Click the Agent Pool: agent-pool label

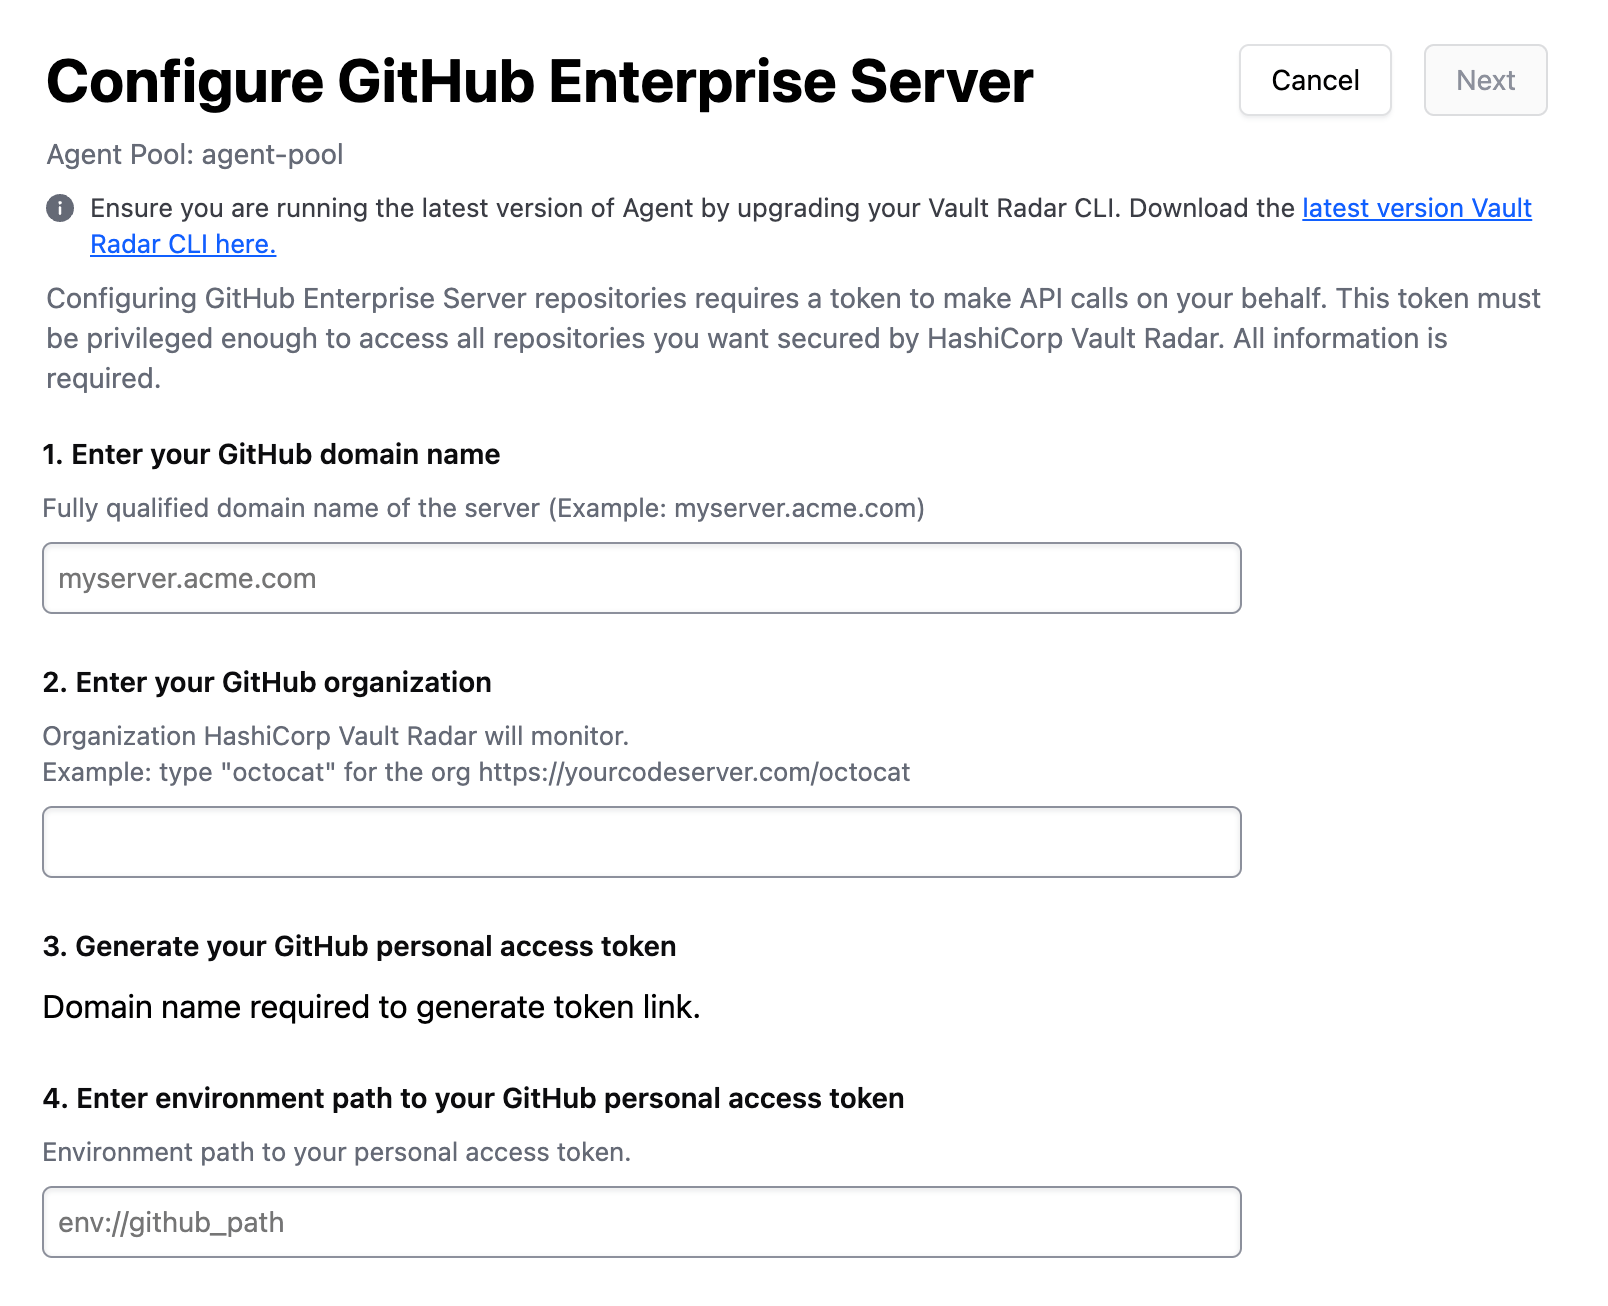pos(195,154)
